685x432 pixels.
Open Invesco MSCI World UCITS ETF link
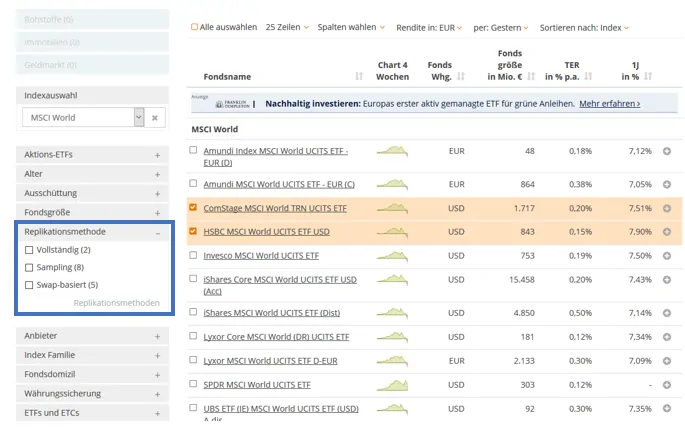pos(261,256)
